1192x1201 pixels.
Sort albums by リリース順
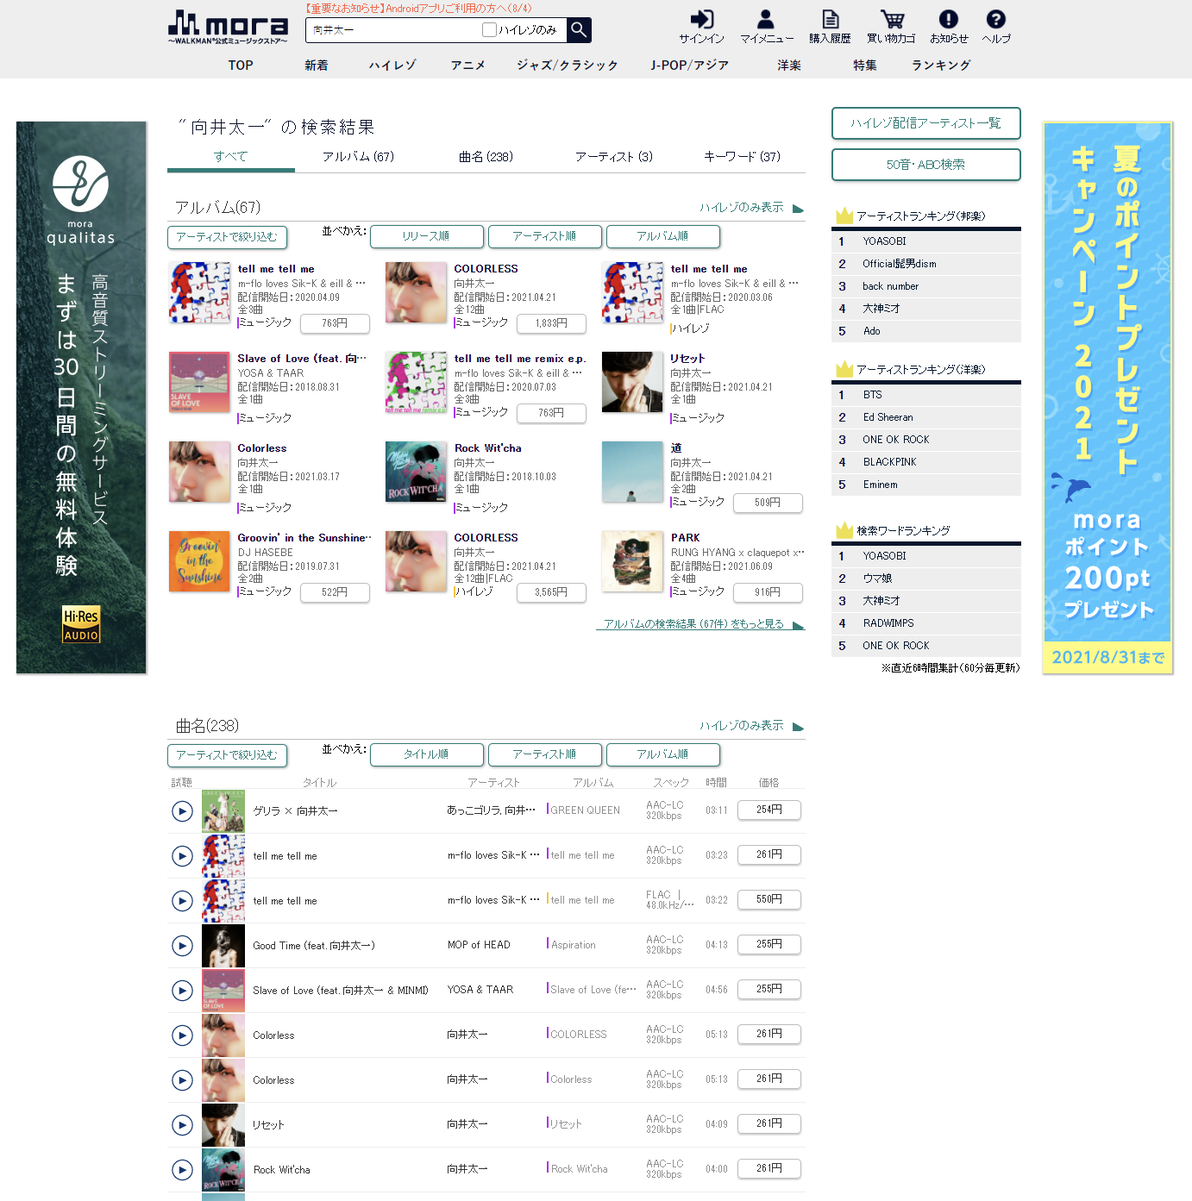coord(426,236)
